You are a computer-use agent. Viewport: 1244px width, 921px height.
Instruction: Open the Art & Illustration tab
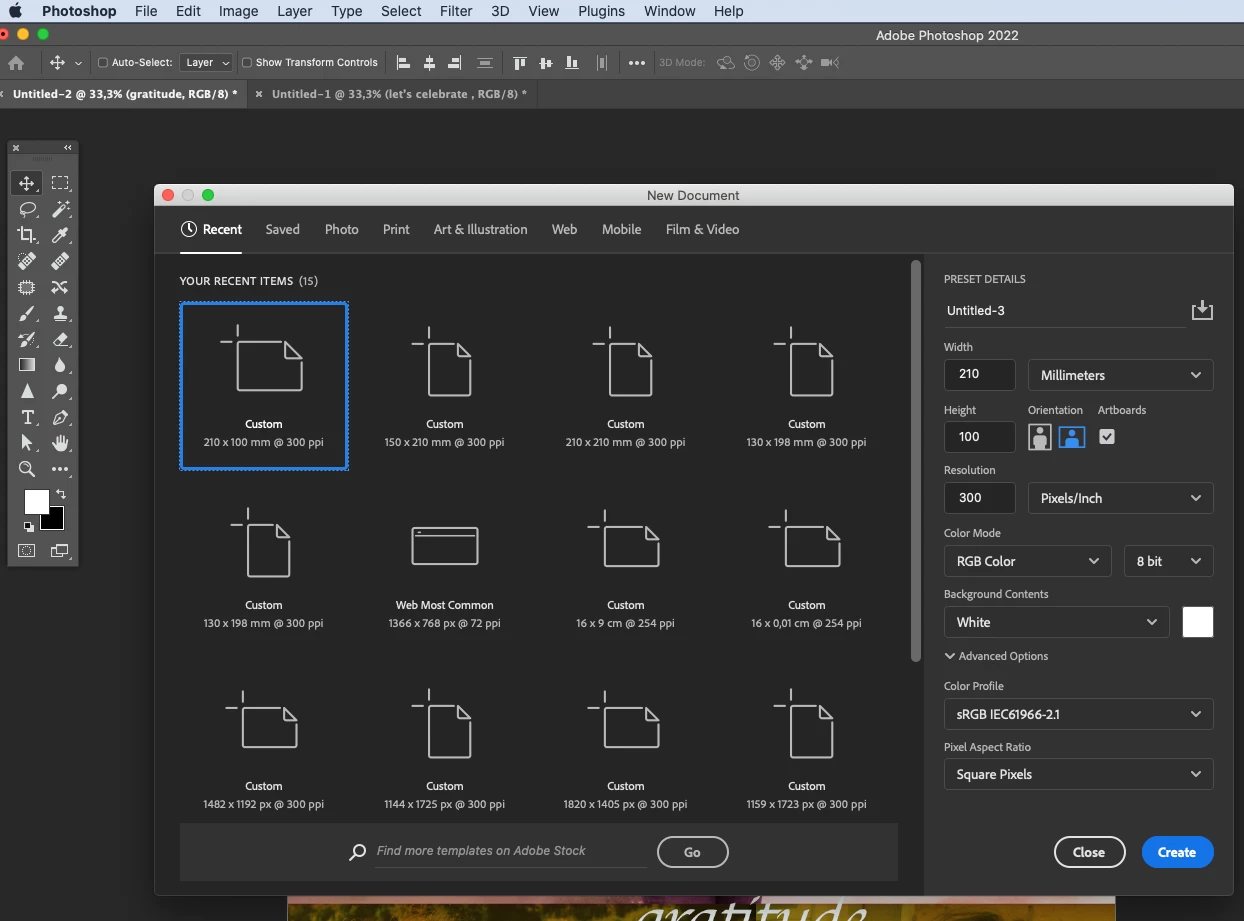coord(480,229)
